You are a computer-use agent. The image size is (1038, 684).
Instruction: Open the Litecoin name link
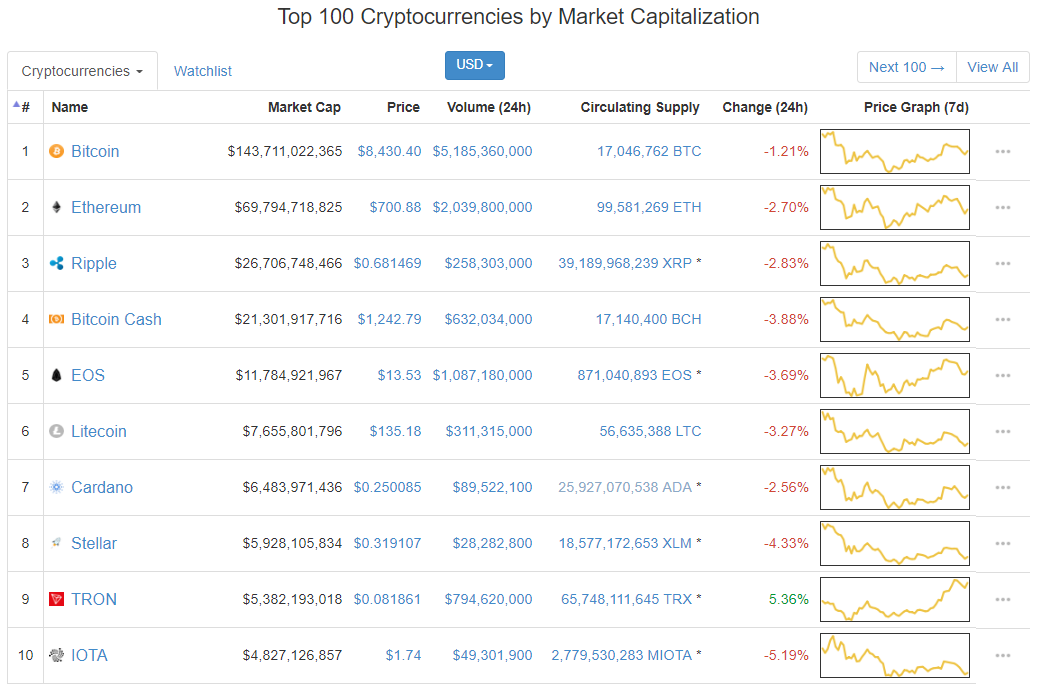pos(99,431)
